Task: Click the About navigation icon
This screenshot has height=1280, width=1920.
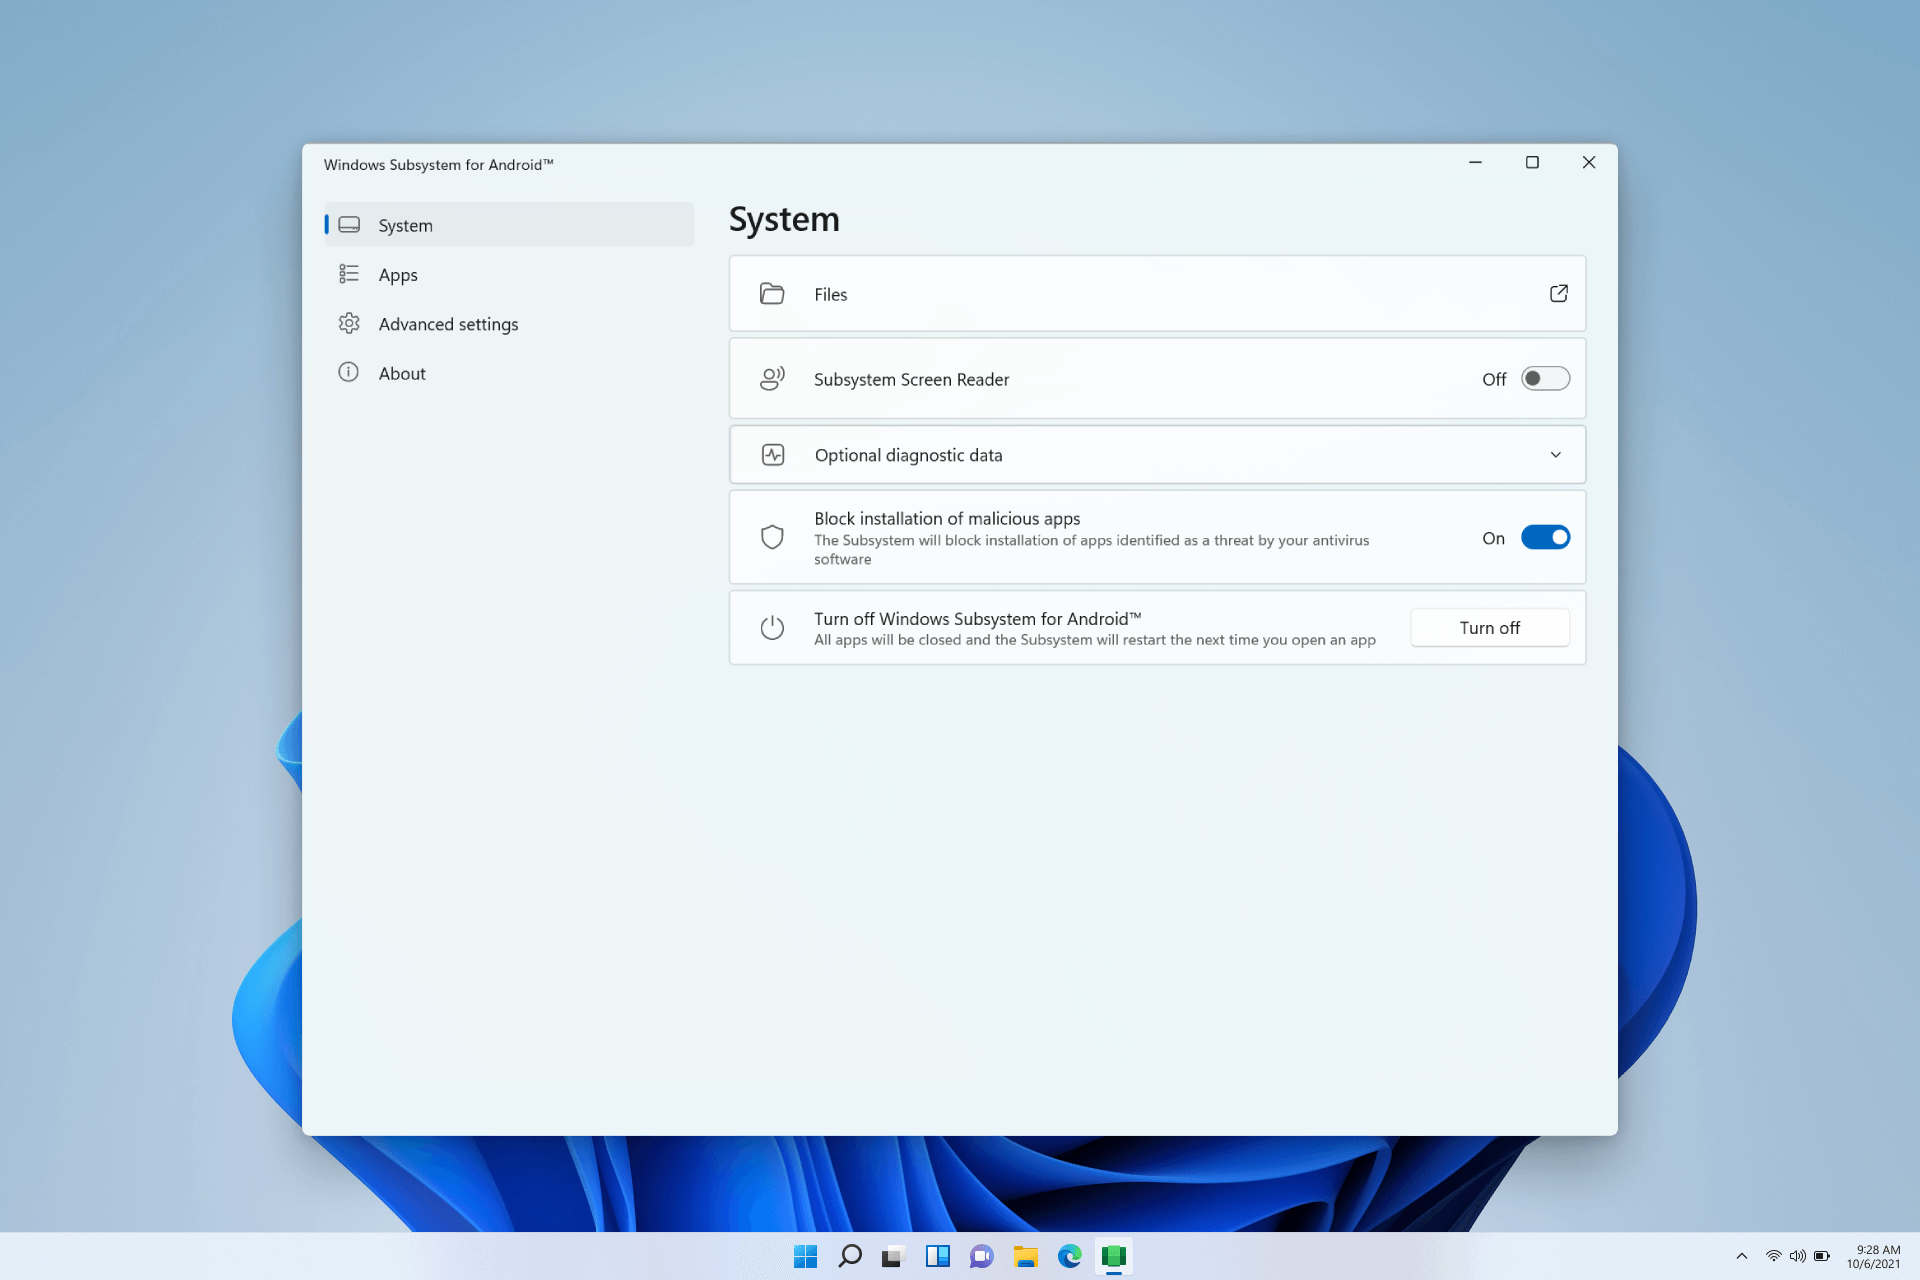Action: pos(349,373)
